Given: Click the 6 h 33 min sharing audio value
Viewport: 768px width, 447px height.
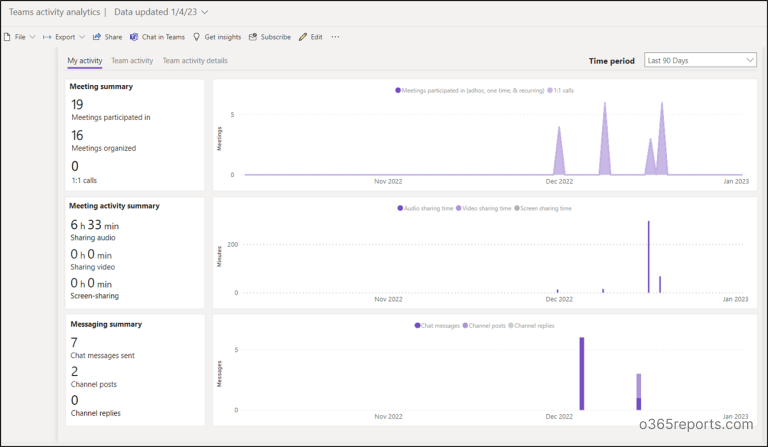Looking at the screenshot, I should click(95, 225).
